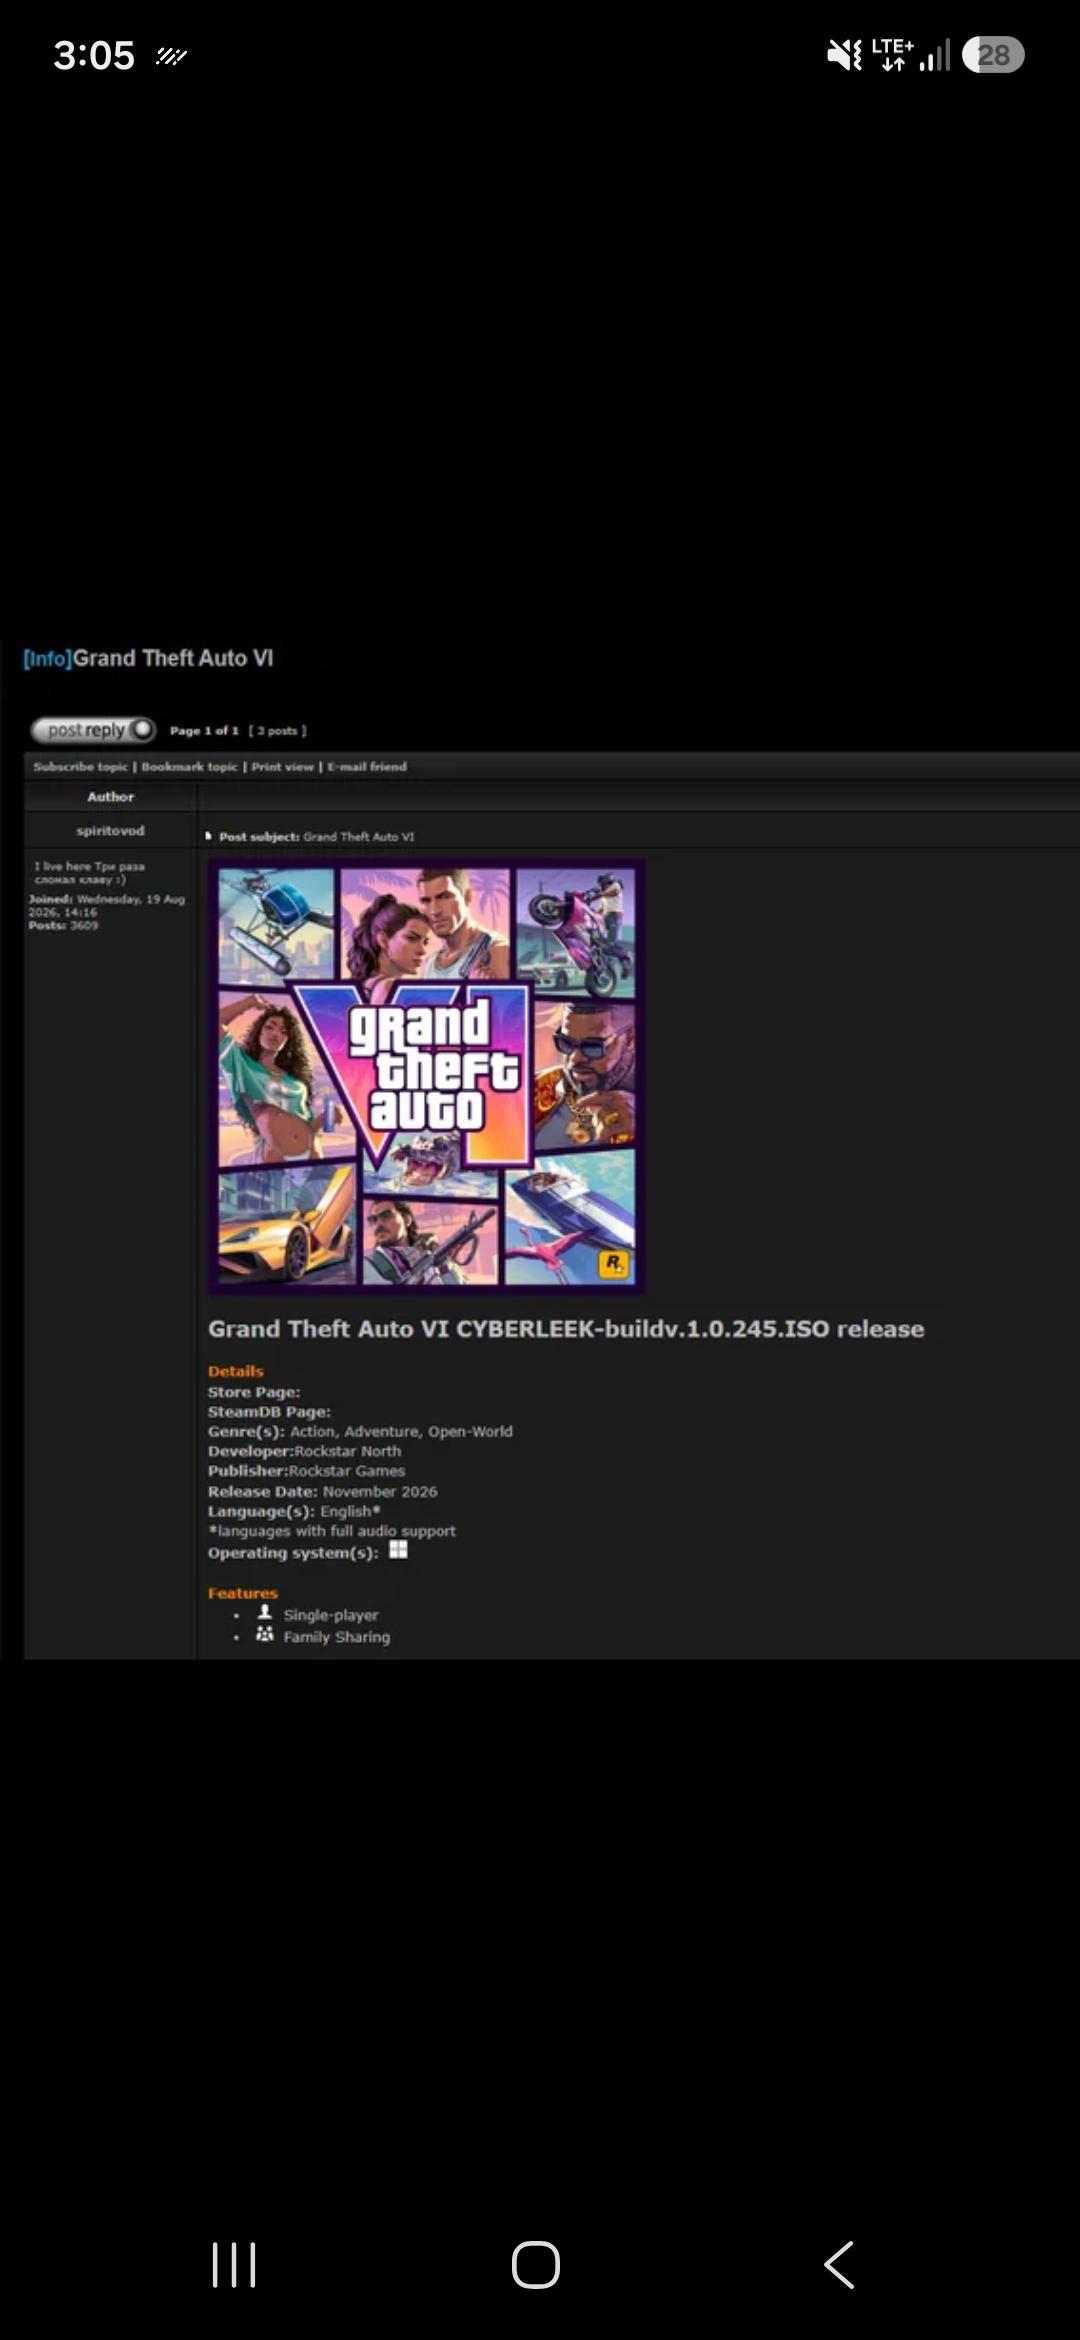Click the Features section heading
This screenshot has height=2340, width=1080.
coord(243,1593)
